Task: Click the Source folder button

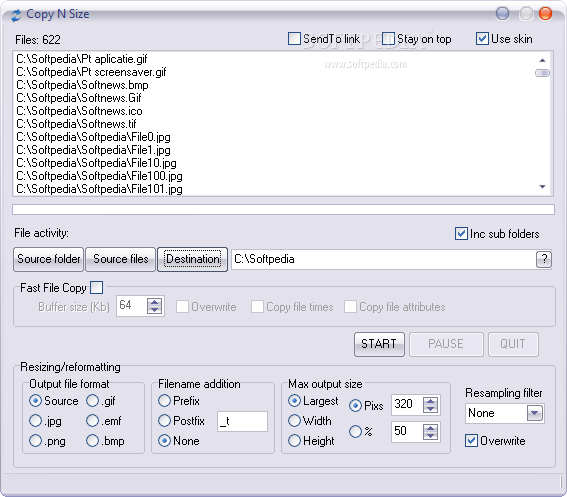Action: tap(48, 259)
